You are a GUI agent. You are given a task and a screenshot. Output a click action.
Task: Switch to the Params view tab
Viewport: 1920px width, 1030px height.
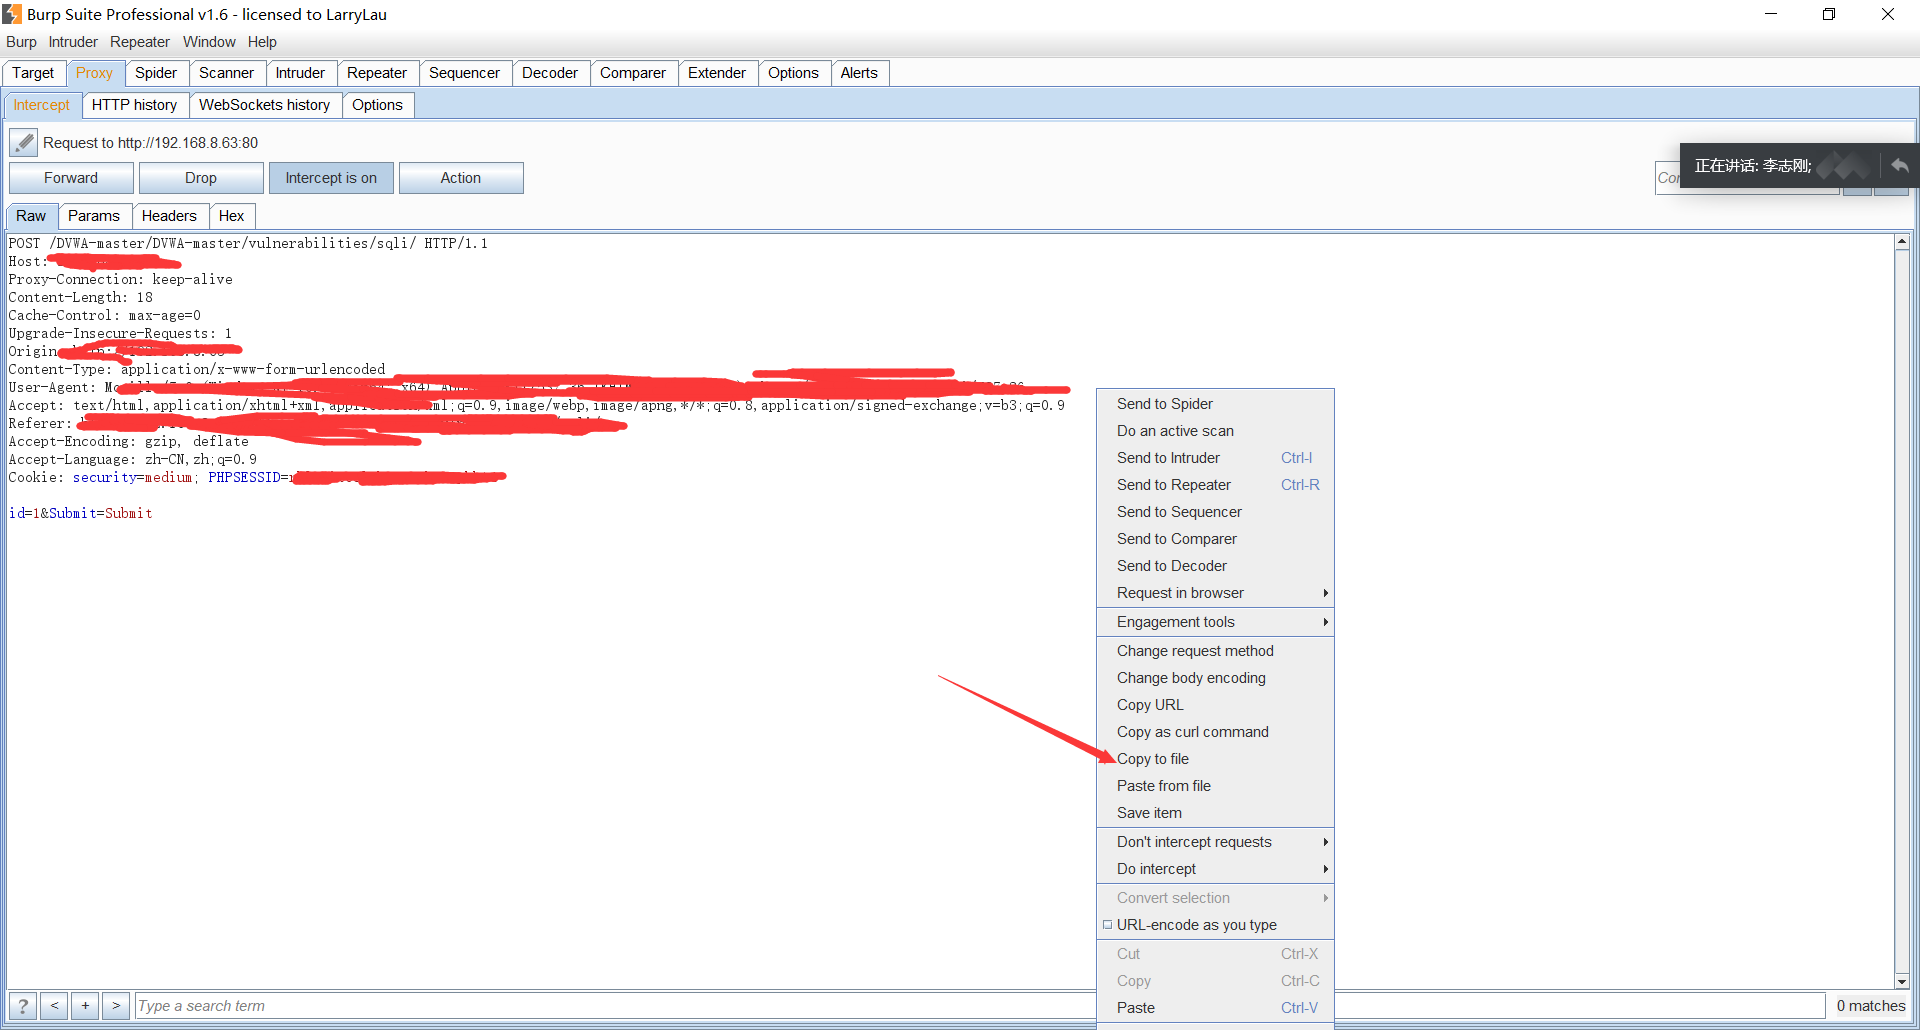click(x=94, y=216)
